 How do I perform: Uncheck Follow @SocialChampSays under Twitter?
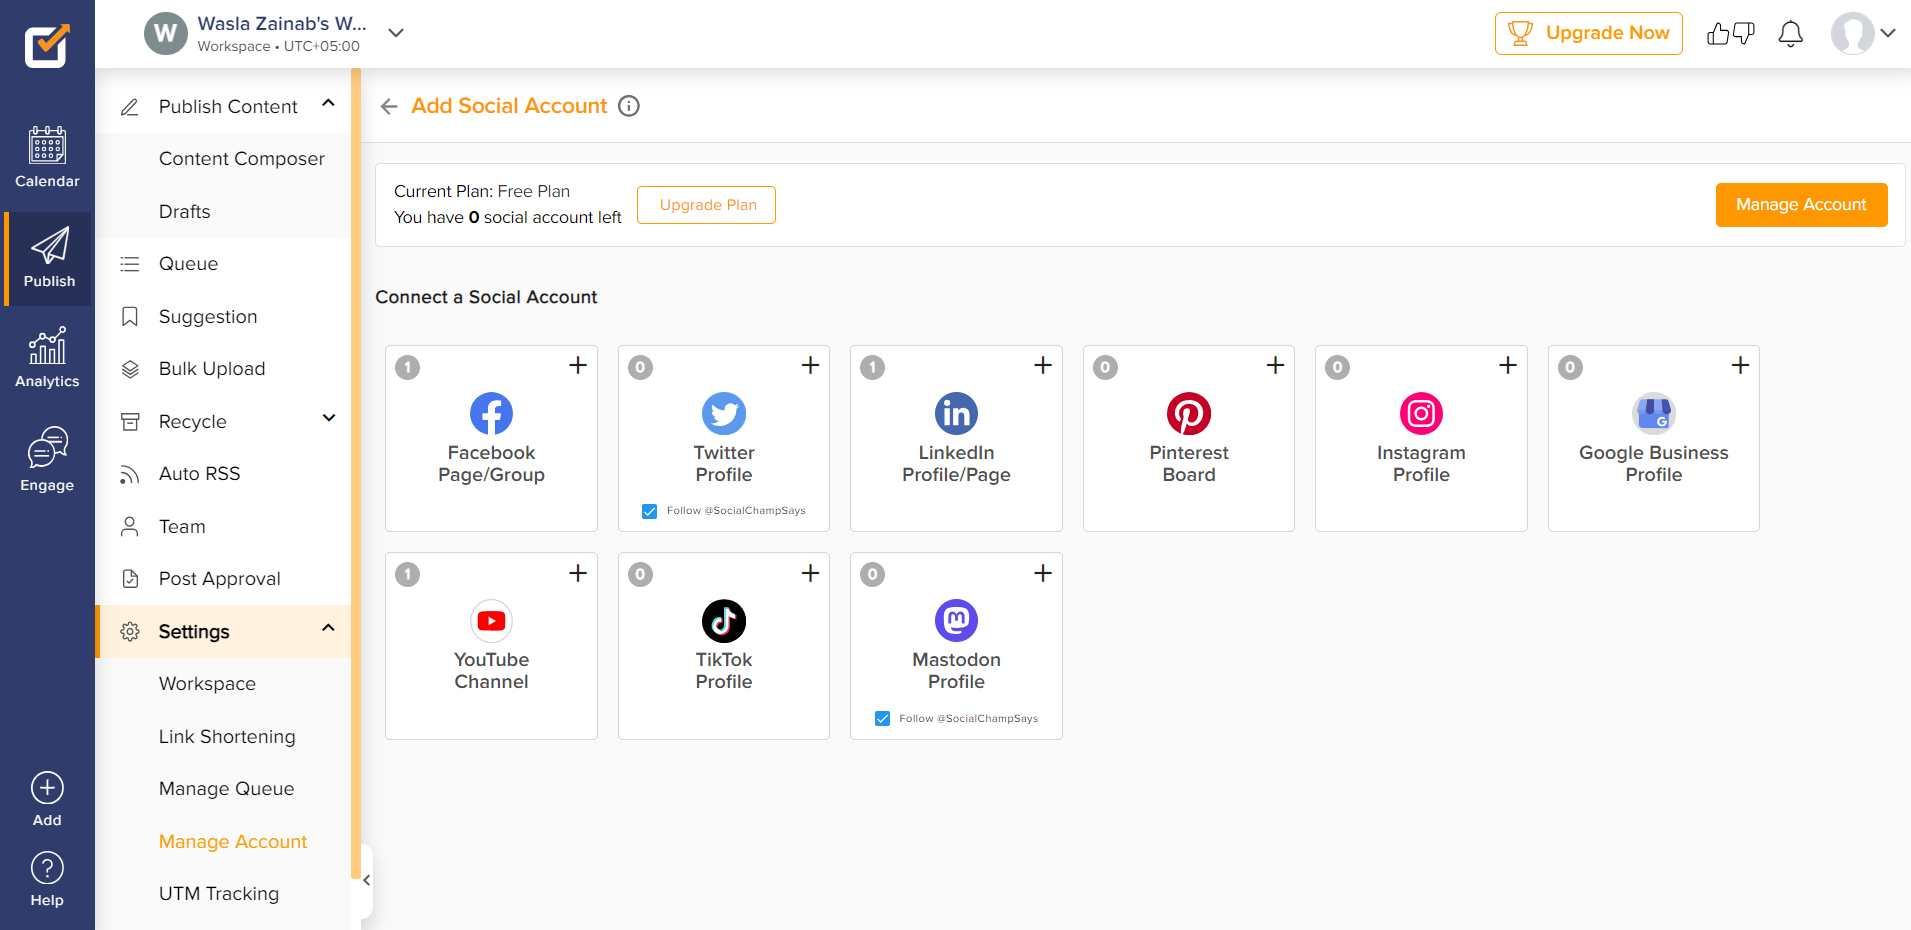coord(650,511)
